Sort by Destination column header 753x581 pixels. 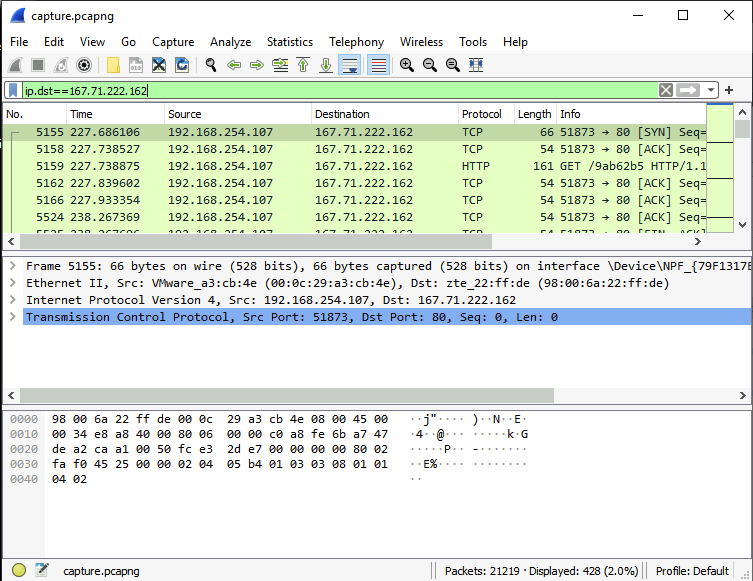click(x=385, y=114)
